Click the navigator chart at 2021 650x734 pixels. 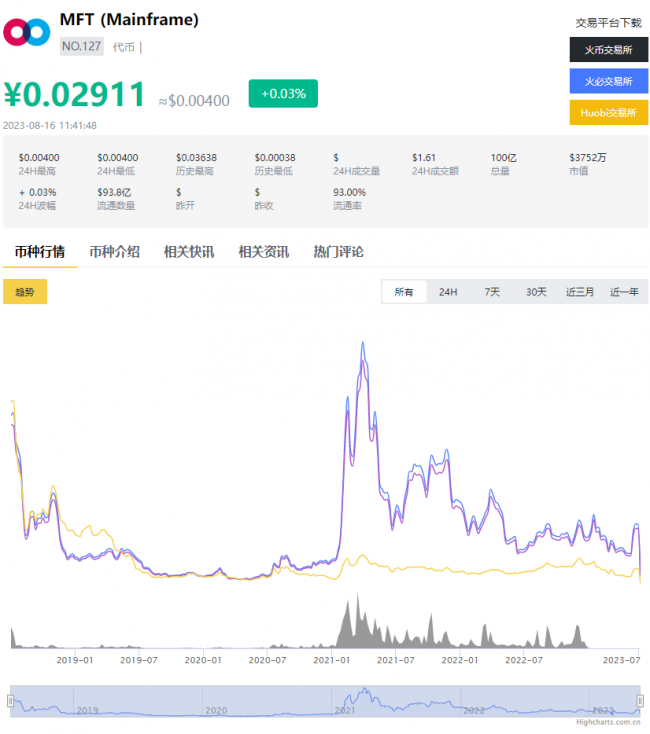point(345,710)
